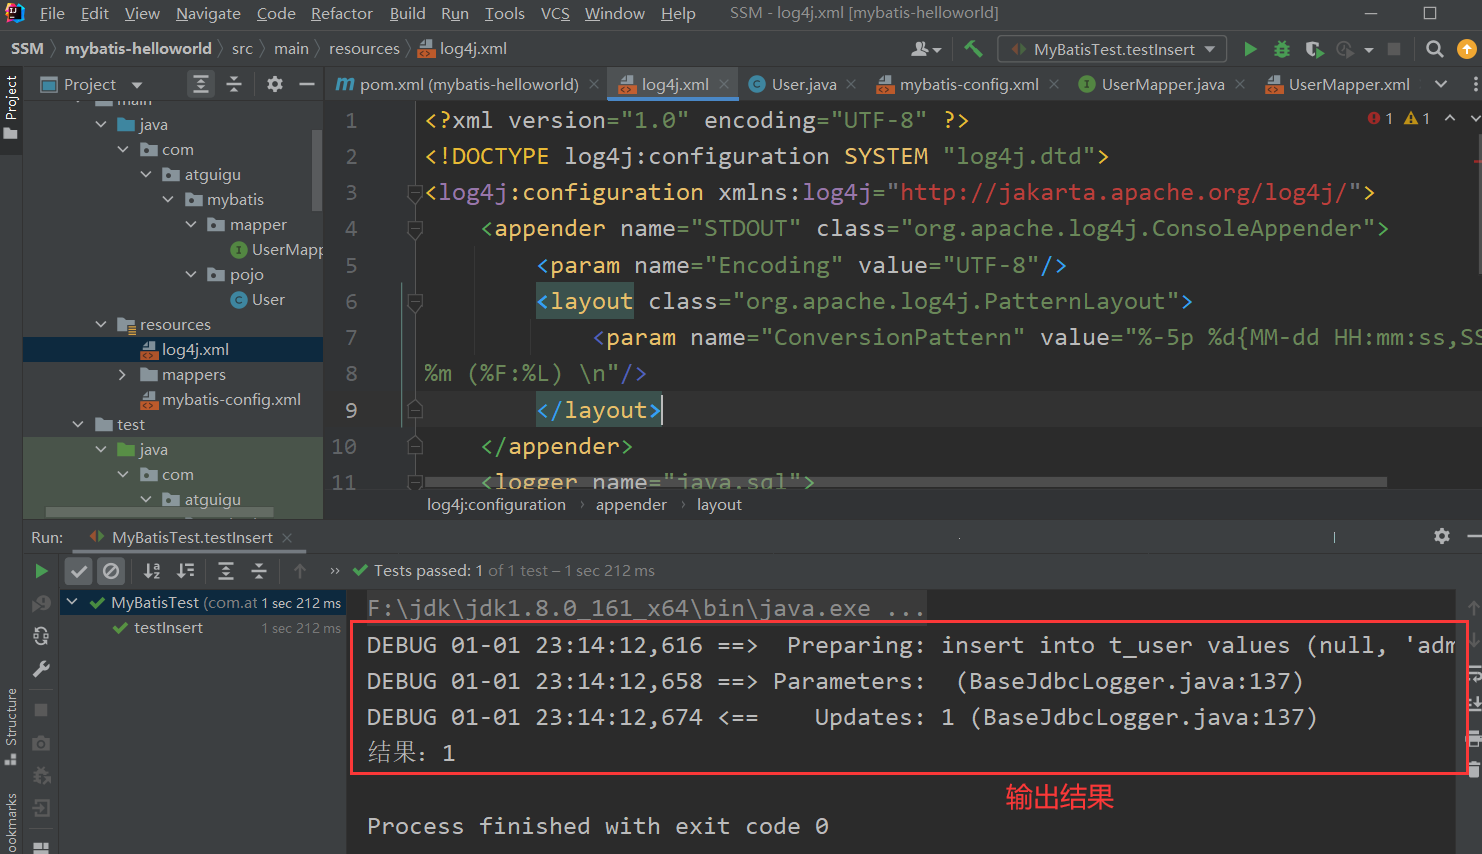Collapse the pojo package

(191, 274)
